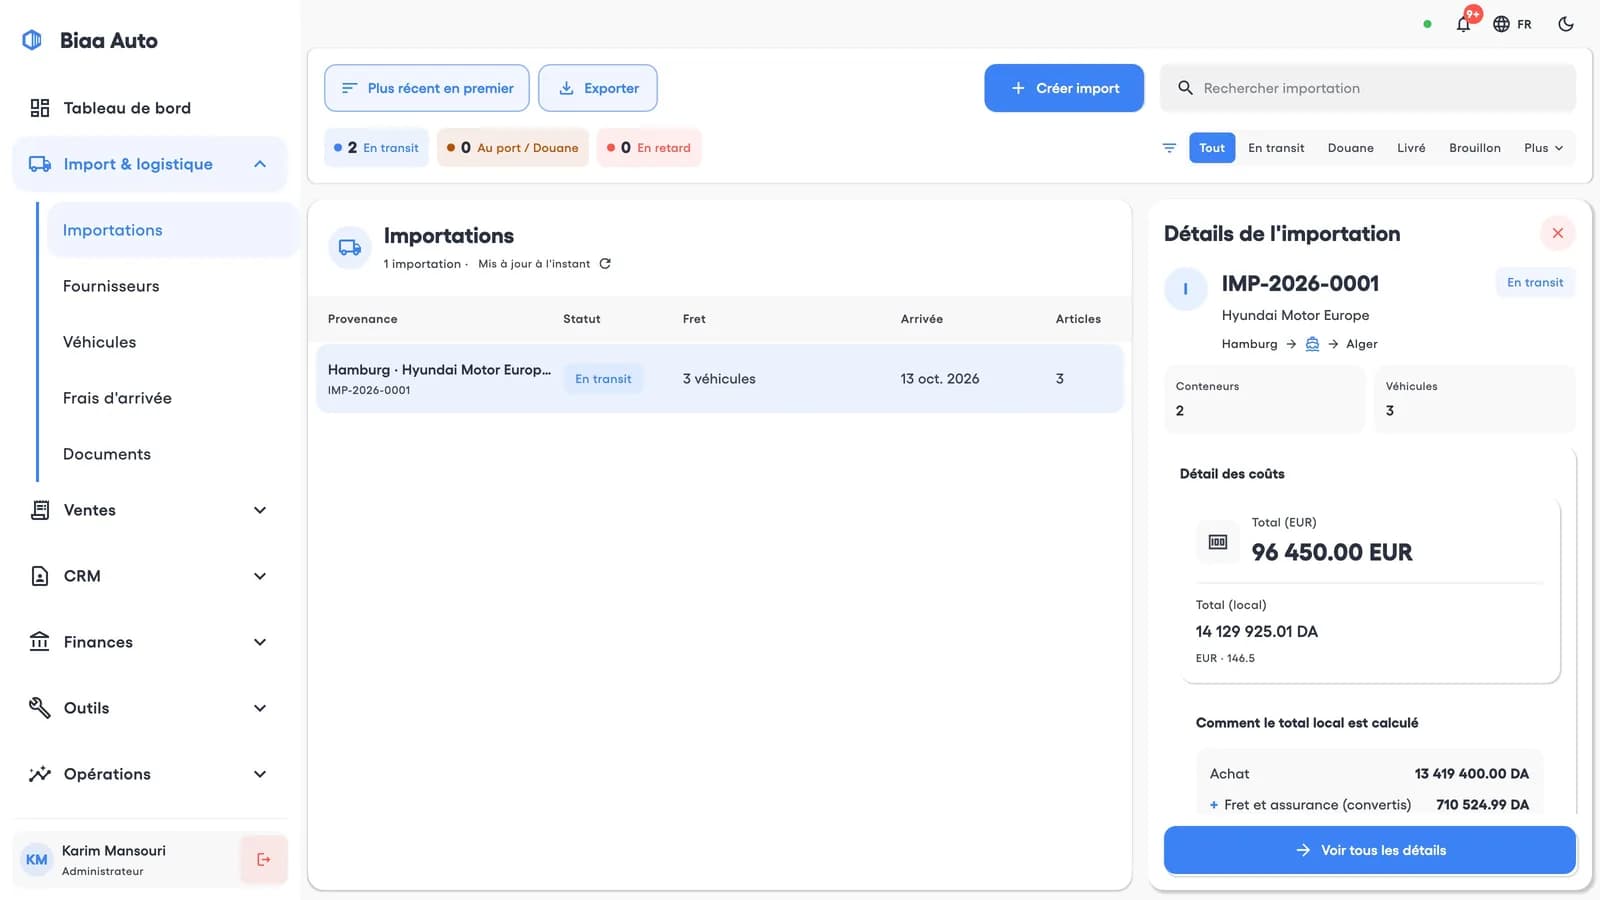
Task: Switch to the Douane filter tab
Action: click(x=1350, y=148)
